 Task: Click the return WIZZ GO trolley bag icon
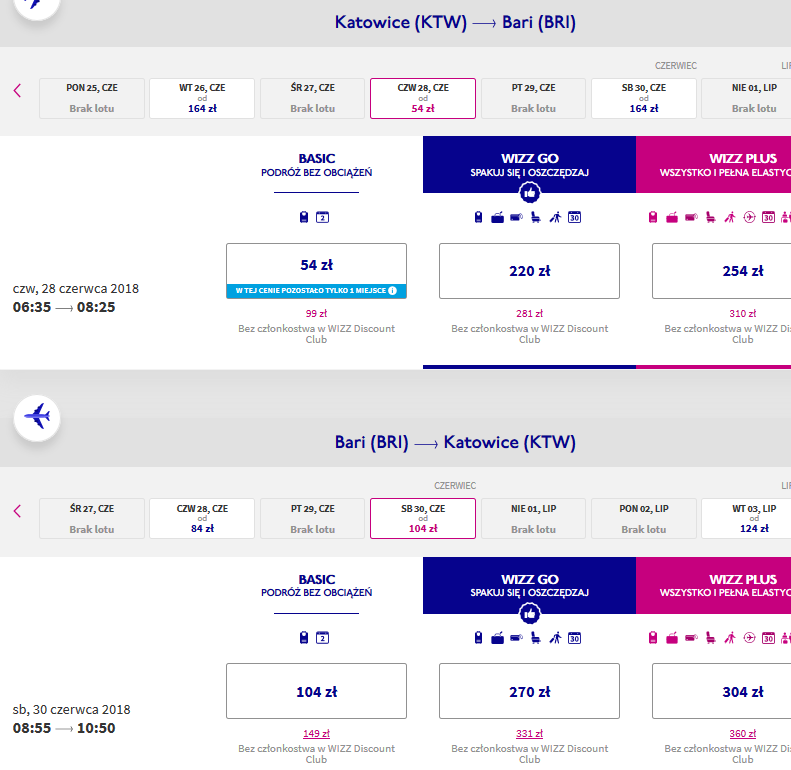[497, 638]
